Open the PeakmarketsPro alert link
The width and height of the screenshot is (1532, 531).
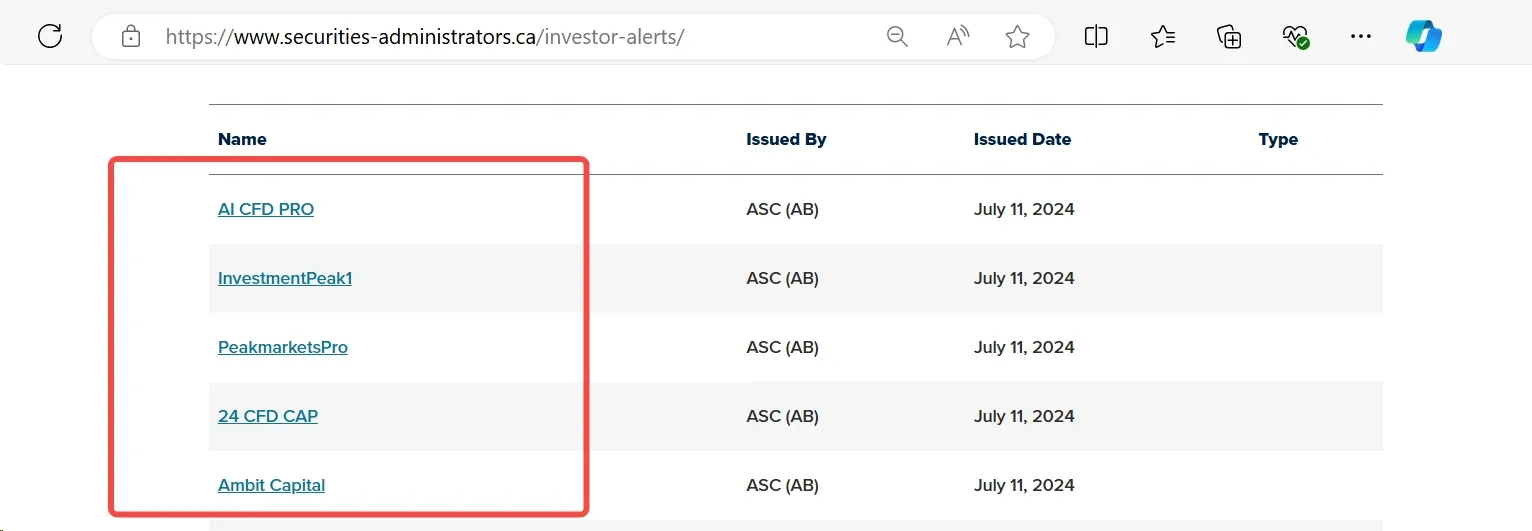coord(283,347)
